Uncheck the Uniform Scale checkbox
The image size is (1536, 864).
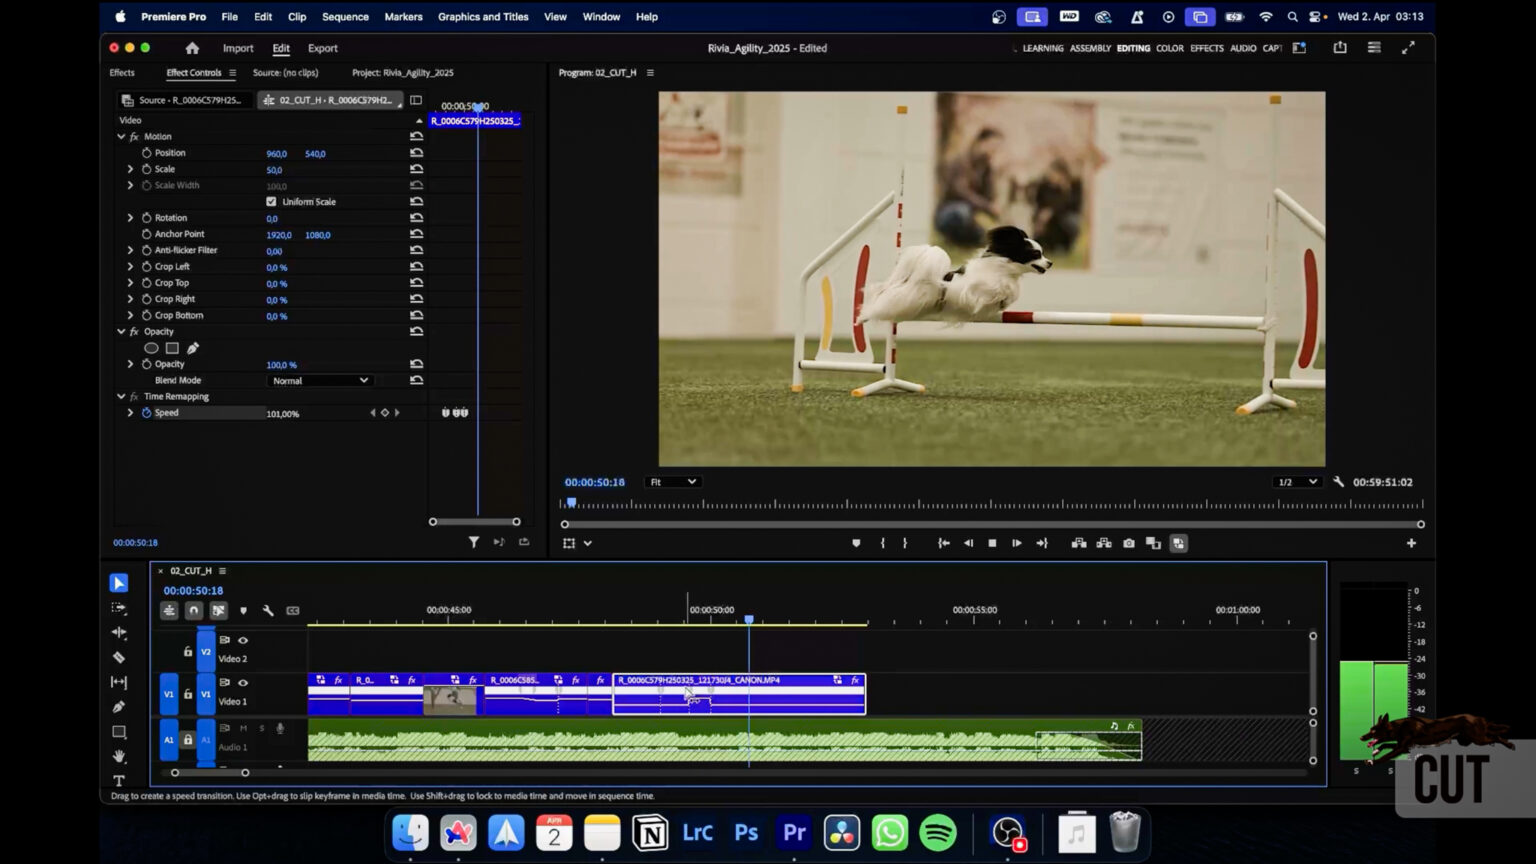(x=271, y=202)
